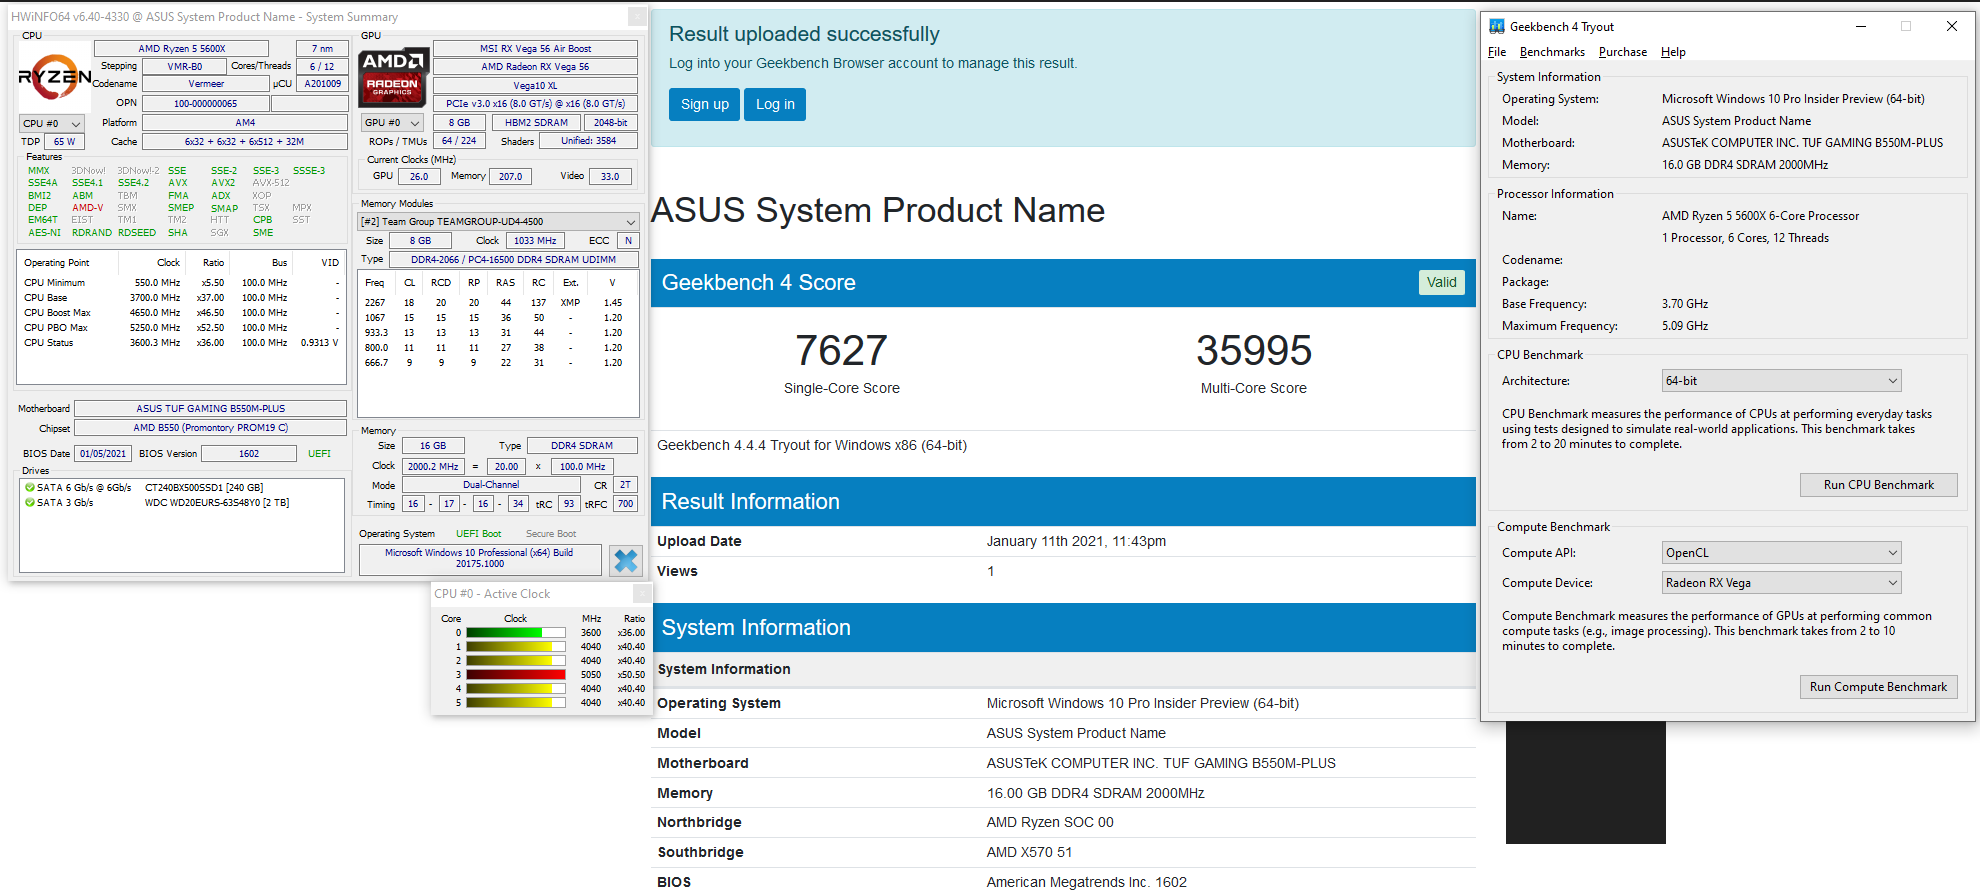Open the GPU #0 selector dropdown
Viewport: 1980px width, 891px height.
click(392, 123)
